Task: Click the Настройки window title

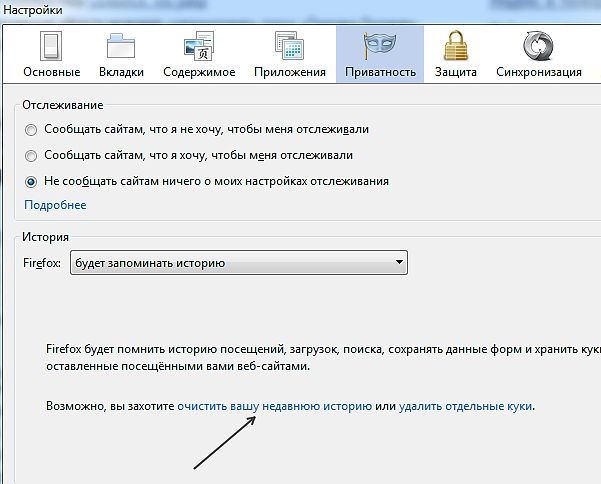Action: click(x=33, y=10)
